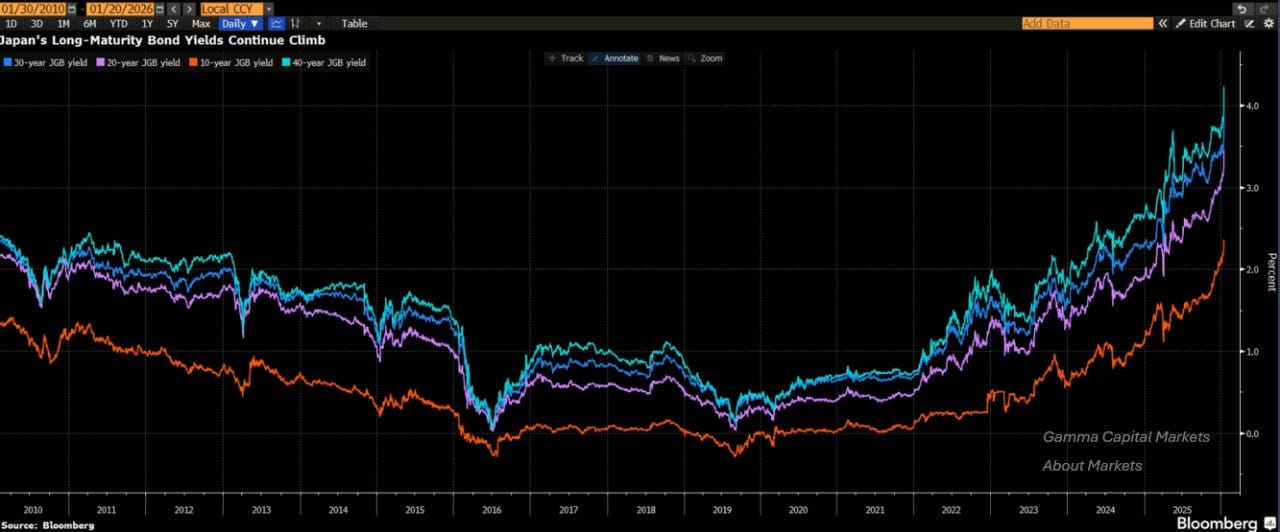Select the YTD range tab
The height and width of the screenshot is (532, 1280).
click(x=119, y=23)
